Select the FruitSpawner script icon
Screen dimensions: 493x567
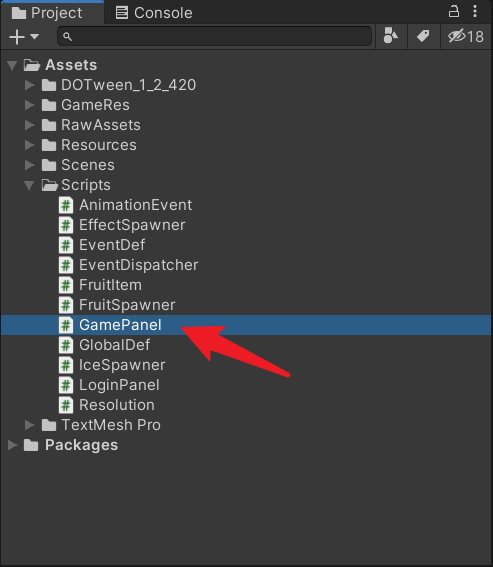coord(66,305)
